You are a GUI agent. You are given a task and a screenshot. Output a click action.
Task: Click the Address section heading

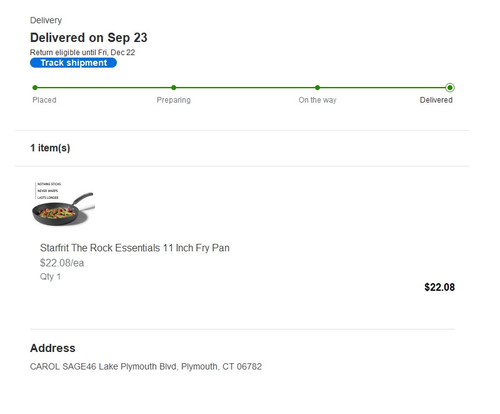pyautogui.click(x=53, y=348)
